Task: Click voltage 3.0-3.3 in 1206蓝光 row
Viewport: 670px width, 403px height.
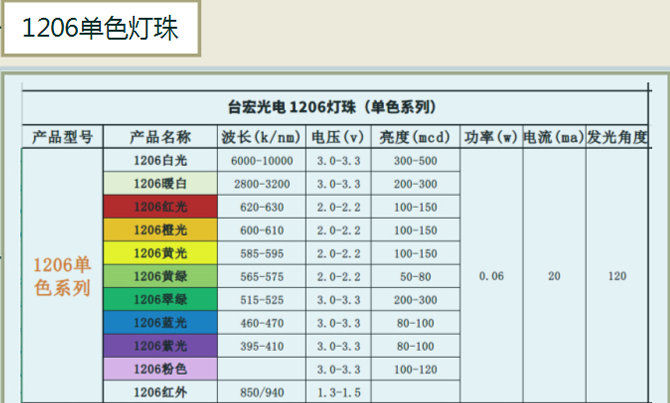Action: pyautogui.click(x=338, y=322)
